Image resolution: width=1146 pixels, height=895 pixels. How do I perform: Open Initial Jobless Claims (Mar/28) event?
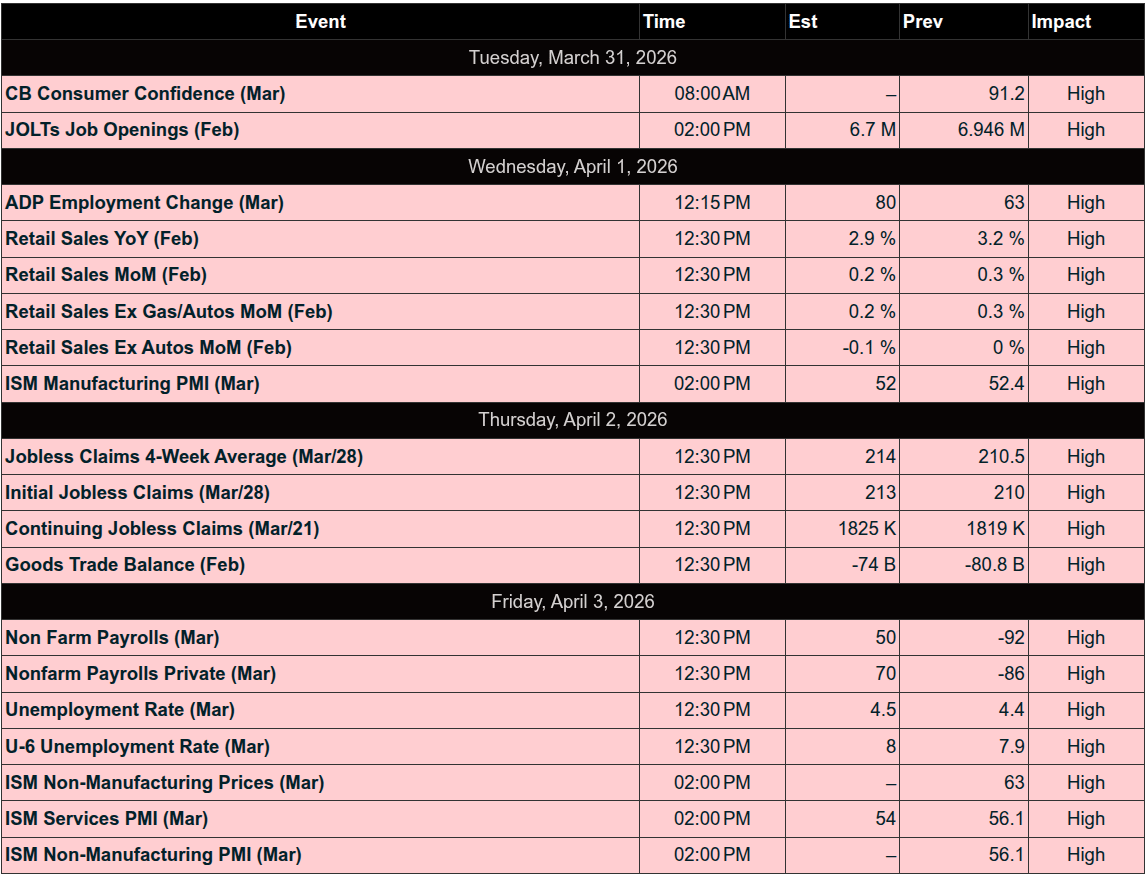point(137,493)
